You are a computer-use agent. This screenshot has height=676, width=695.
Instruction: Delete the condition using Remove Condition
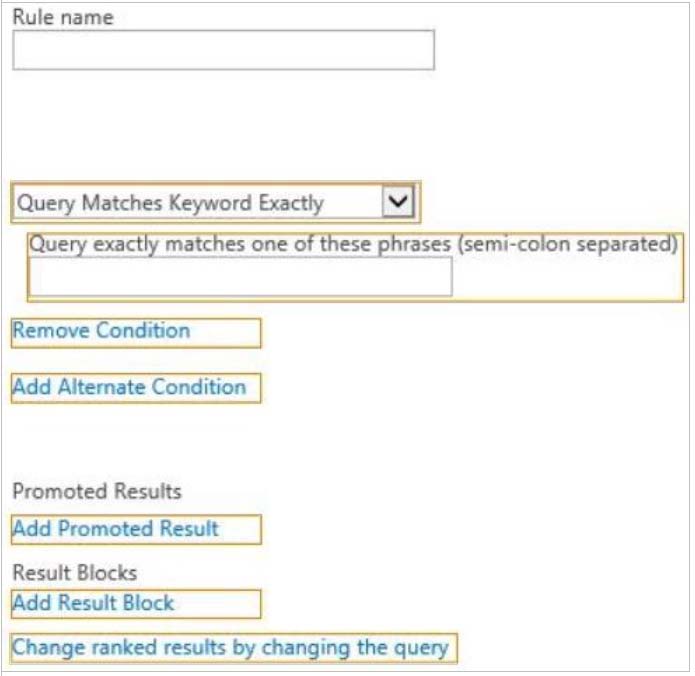101,331
